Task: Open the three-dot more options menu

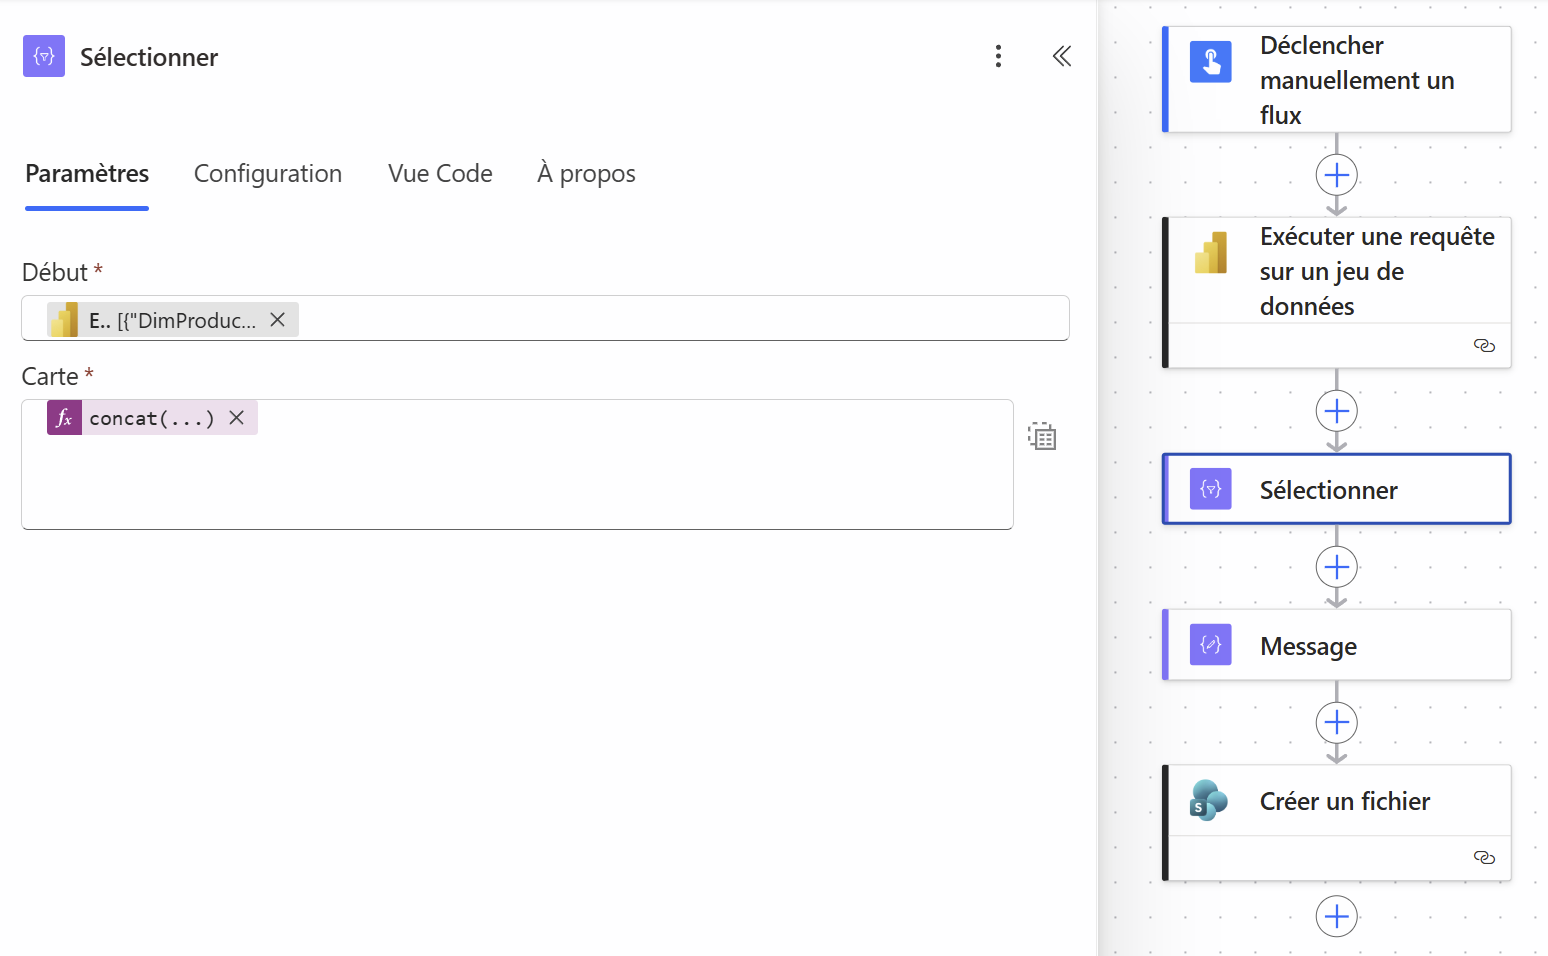Action: (998, 56)
